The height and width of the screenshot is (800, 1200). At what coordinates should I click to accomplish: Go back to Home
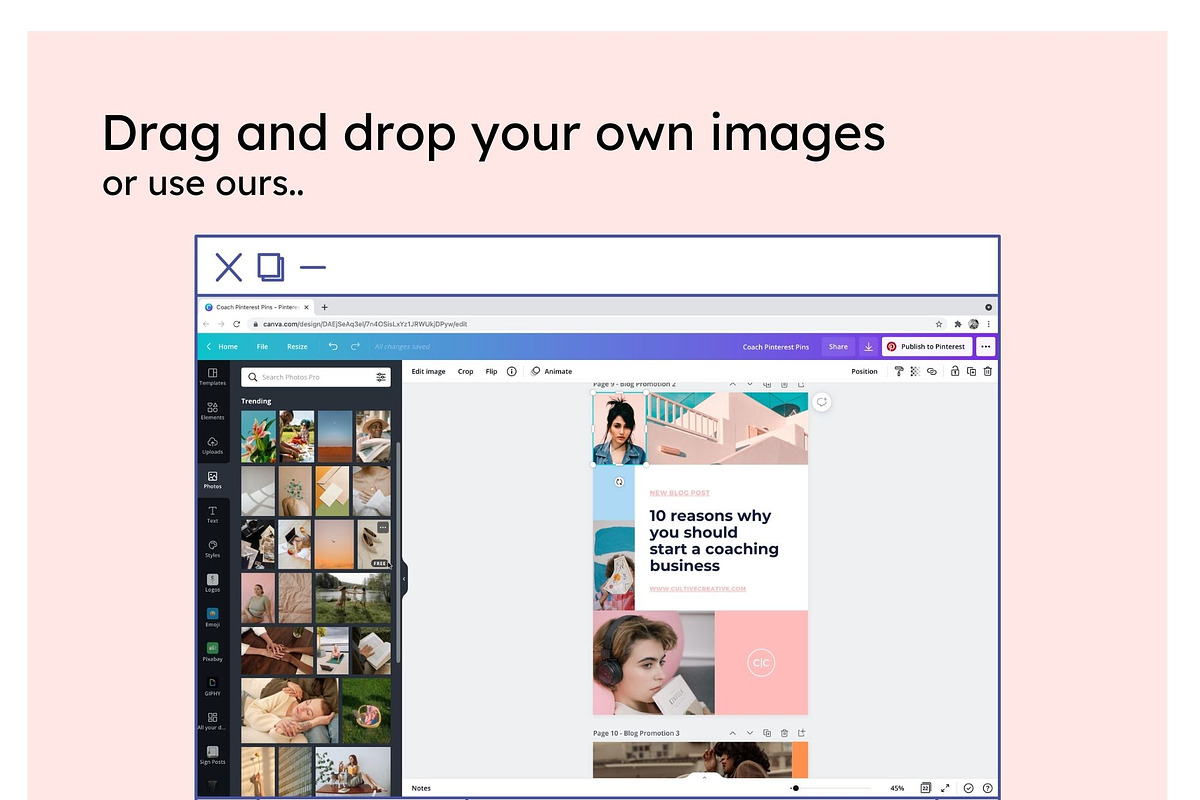[x=223, y=347]
